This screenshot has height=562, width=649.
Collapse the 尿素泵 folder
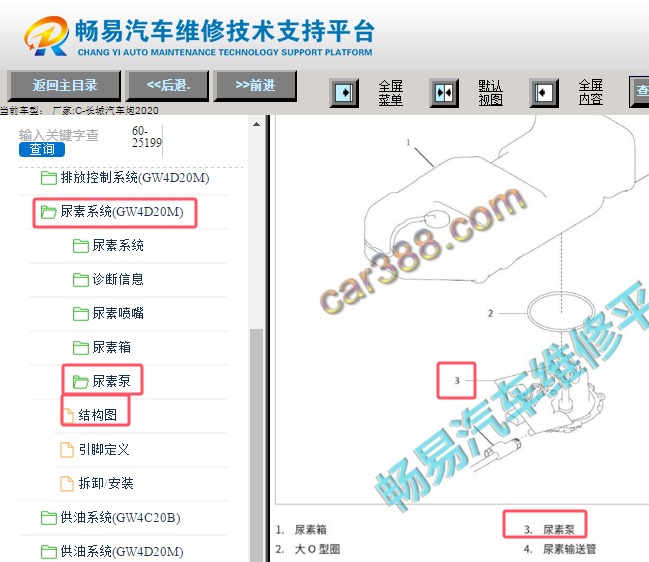coord(111,382)
